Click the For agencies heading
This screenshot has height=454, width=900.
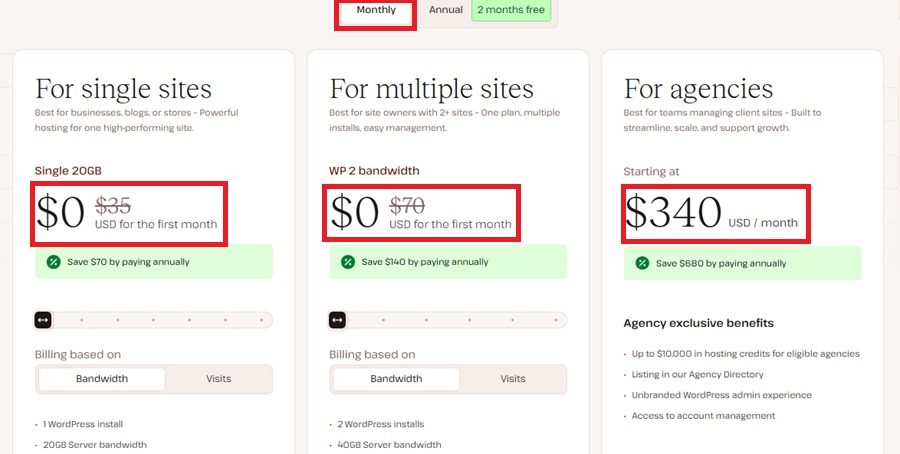tap(699, 90)
